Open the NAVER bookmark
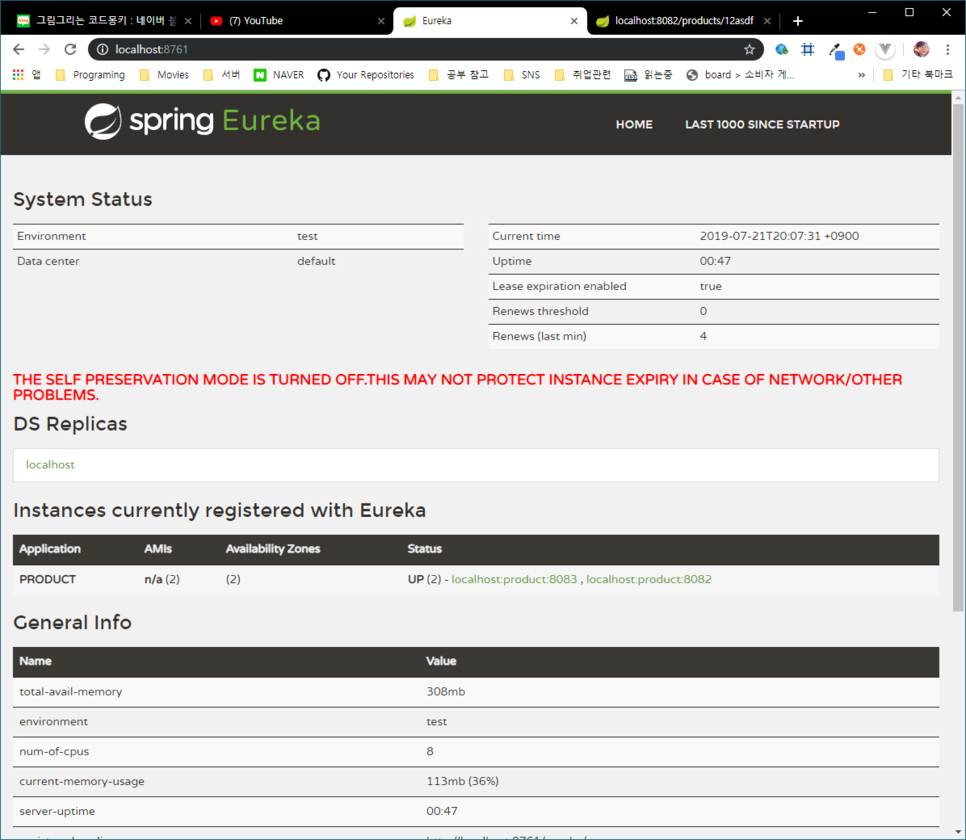 click(x=279, y=75)
